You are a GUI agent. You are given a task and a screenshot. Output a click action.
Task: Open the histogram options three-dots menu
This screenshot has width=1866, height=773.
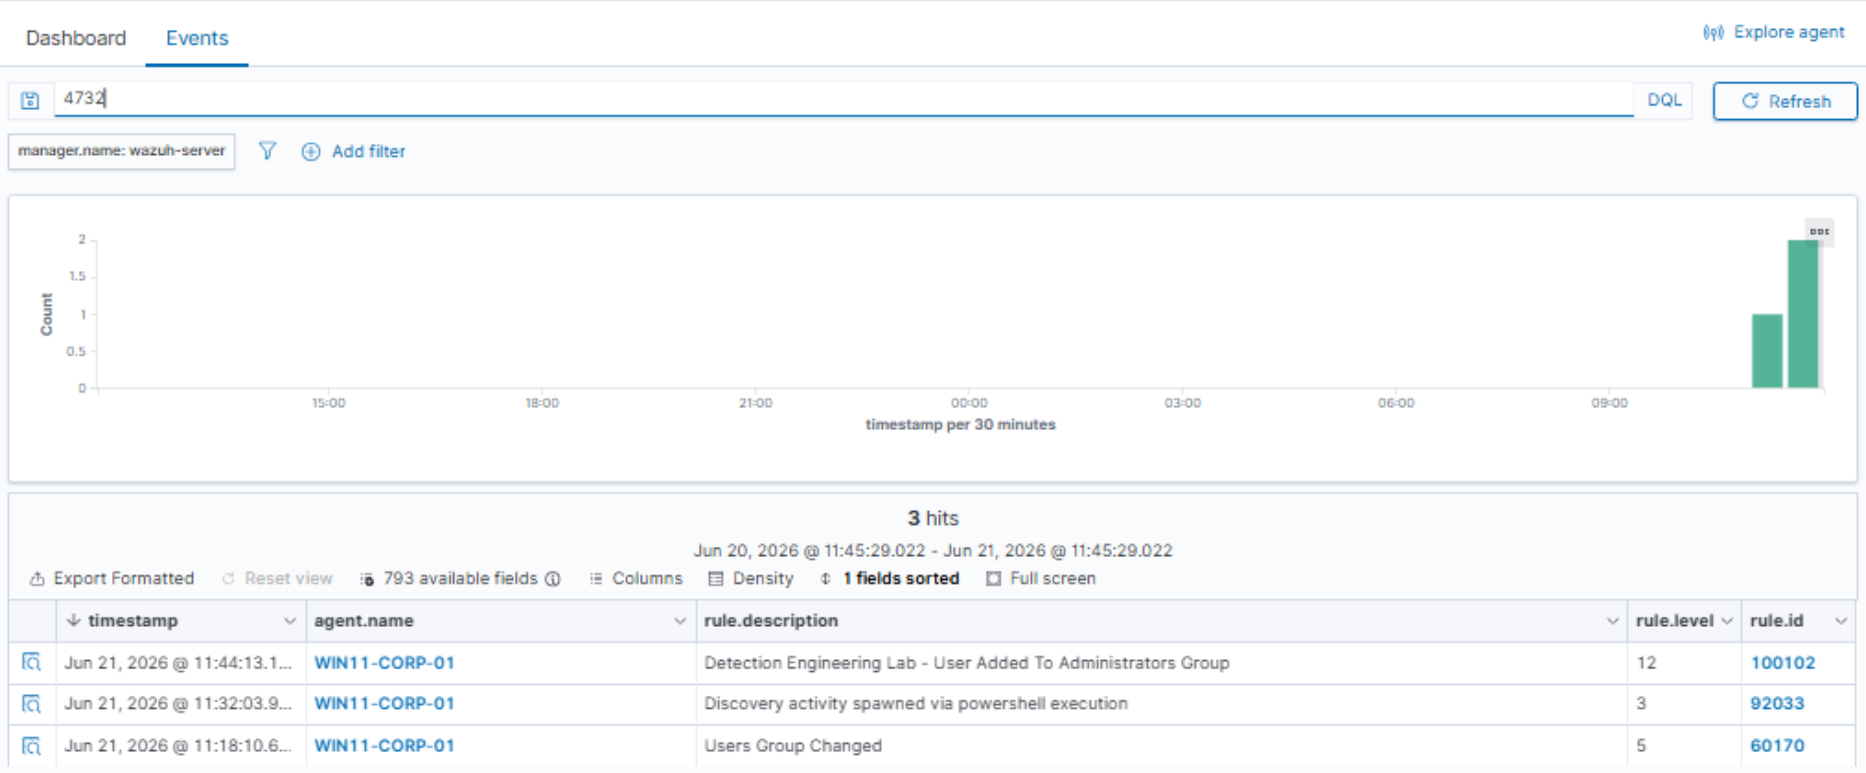pyautogui.click(x=1819, y=232)
